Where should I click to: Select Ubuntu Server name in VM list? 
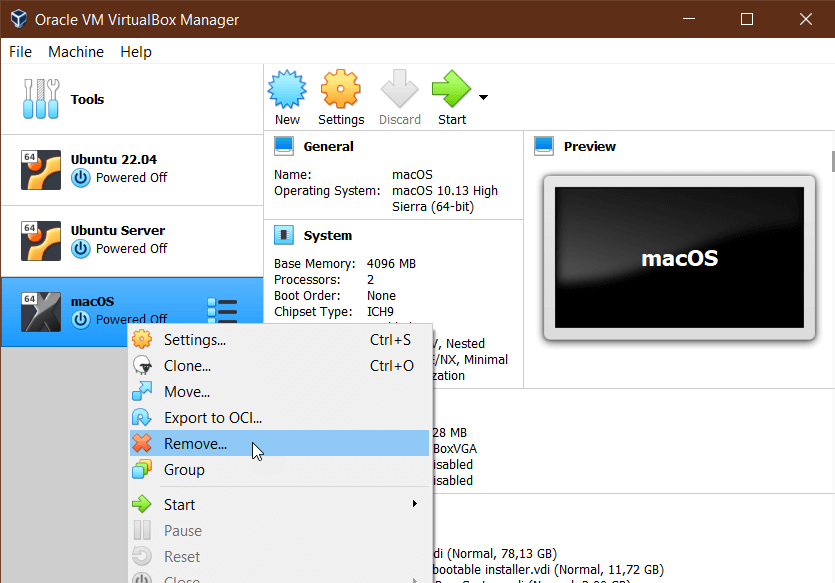click(x=118, y=231)
